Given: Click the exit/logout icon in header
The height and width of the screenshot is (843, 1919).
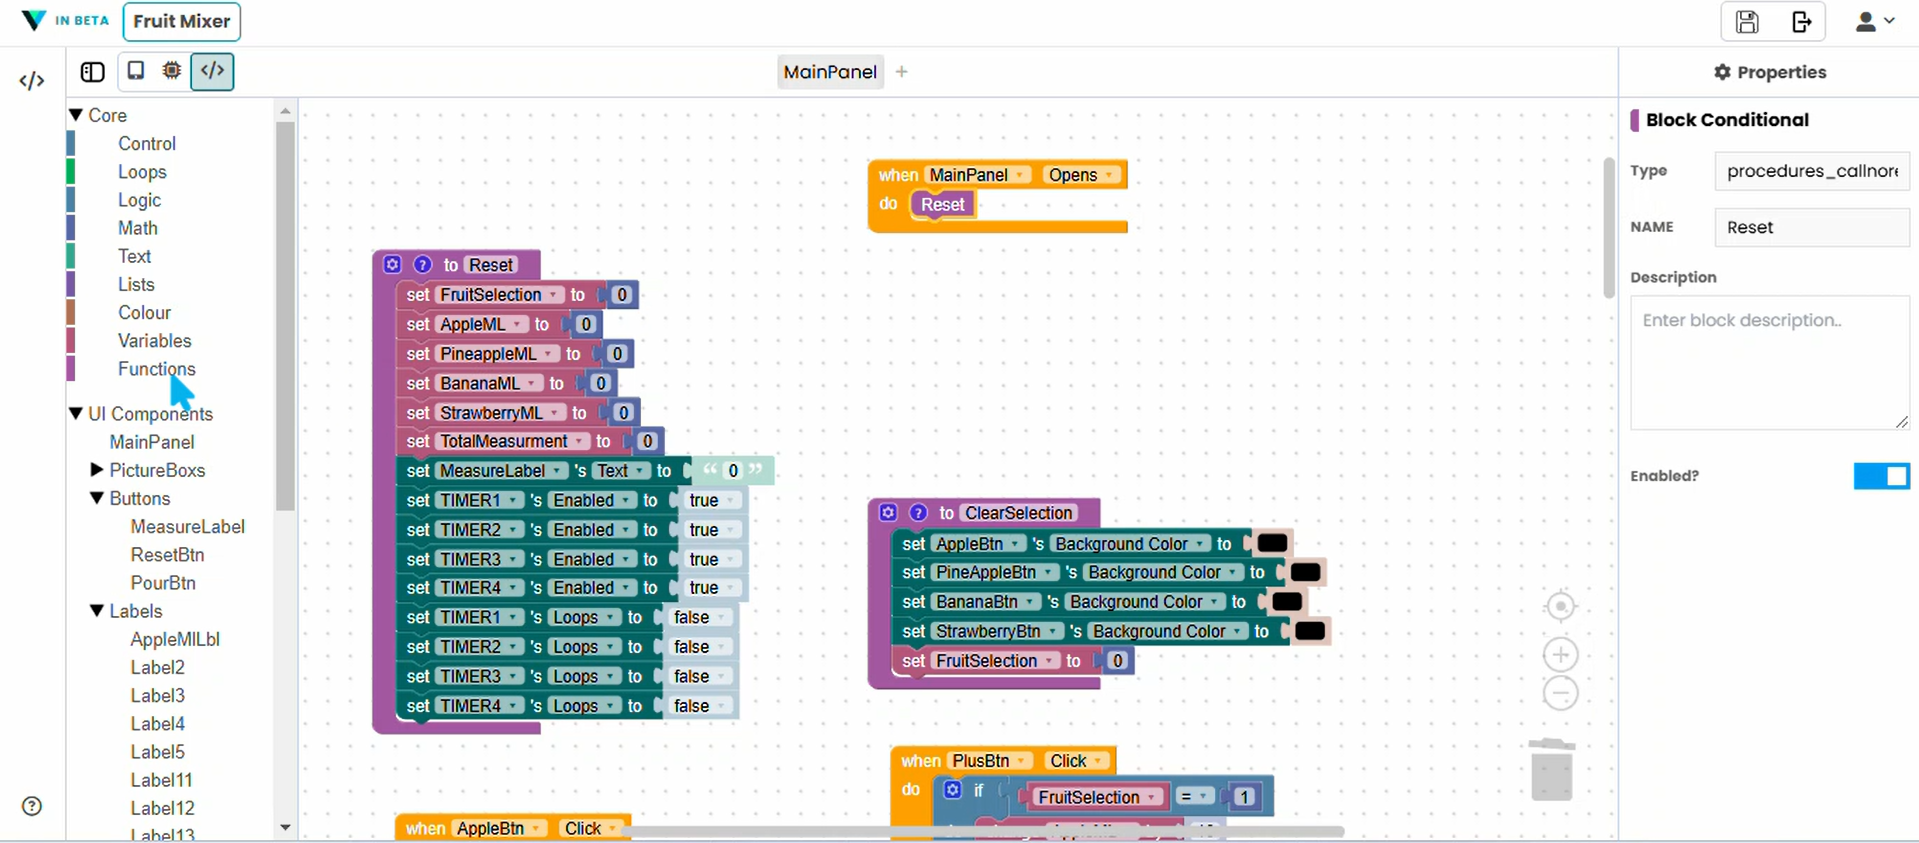Looking at the screenshot, I should click(x=1801, y=22).
